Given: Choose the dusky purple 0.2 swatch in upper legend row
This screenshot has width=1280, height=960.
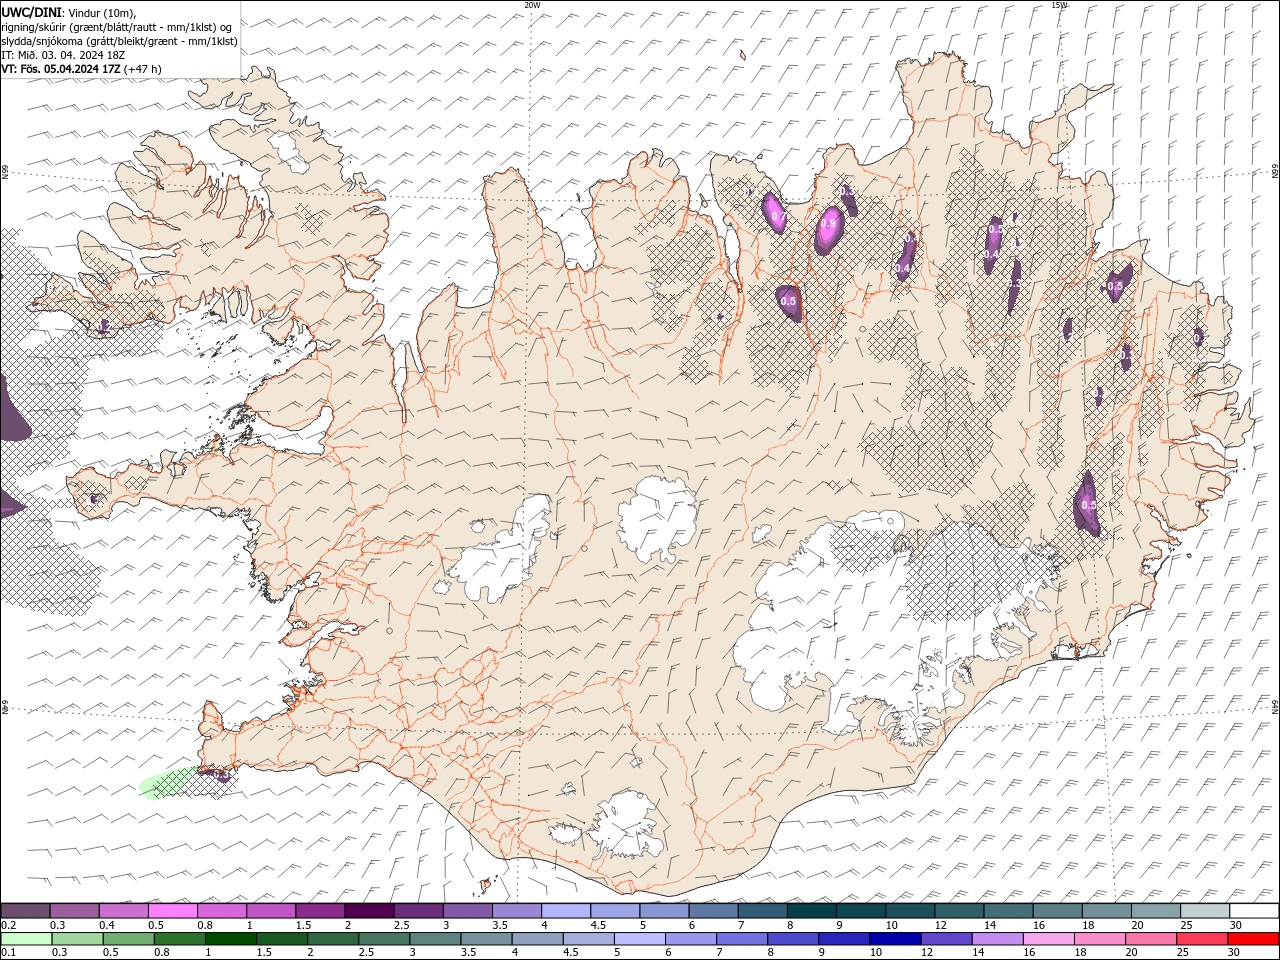Looking at the screenshot, I should (x=26, y=911).
